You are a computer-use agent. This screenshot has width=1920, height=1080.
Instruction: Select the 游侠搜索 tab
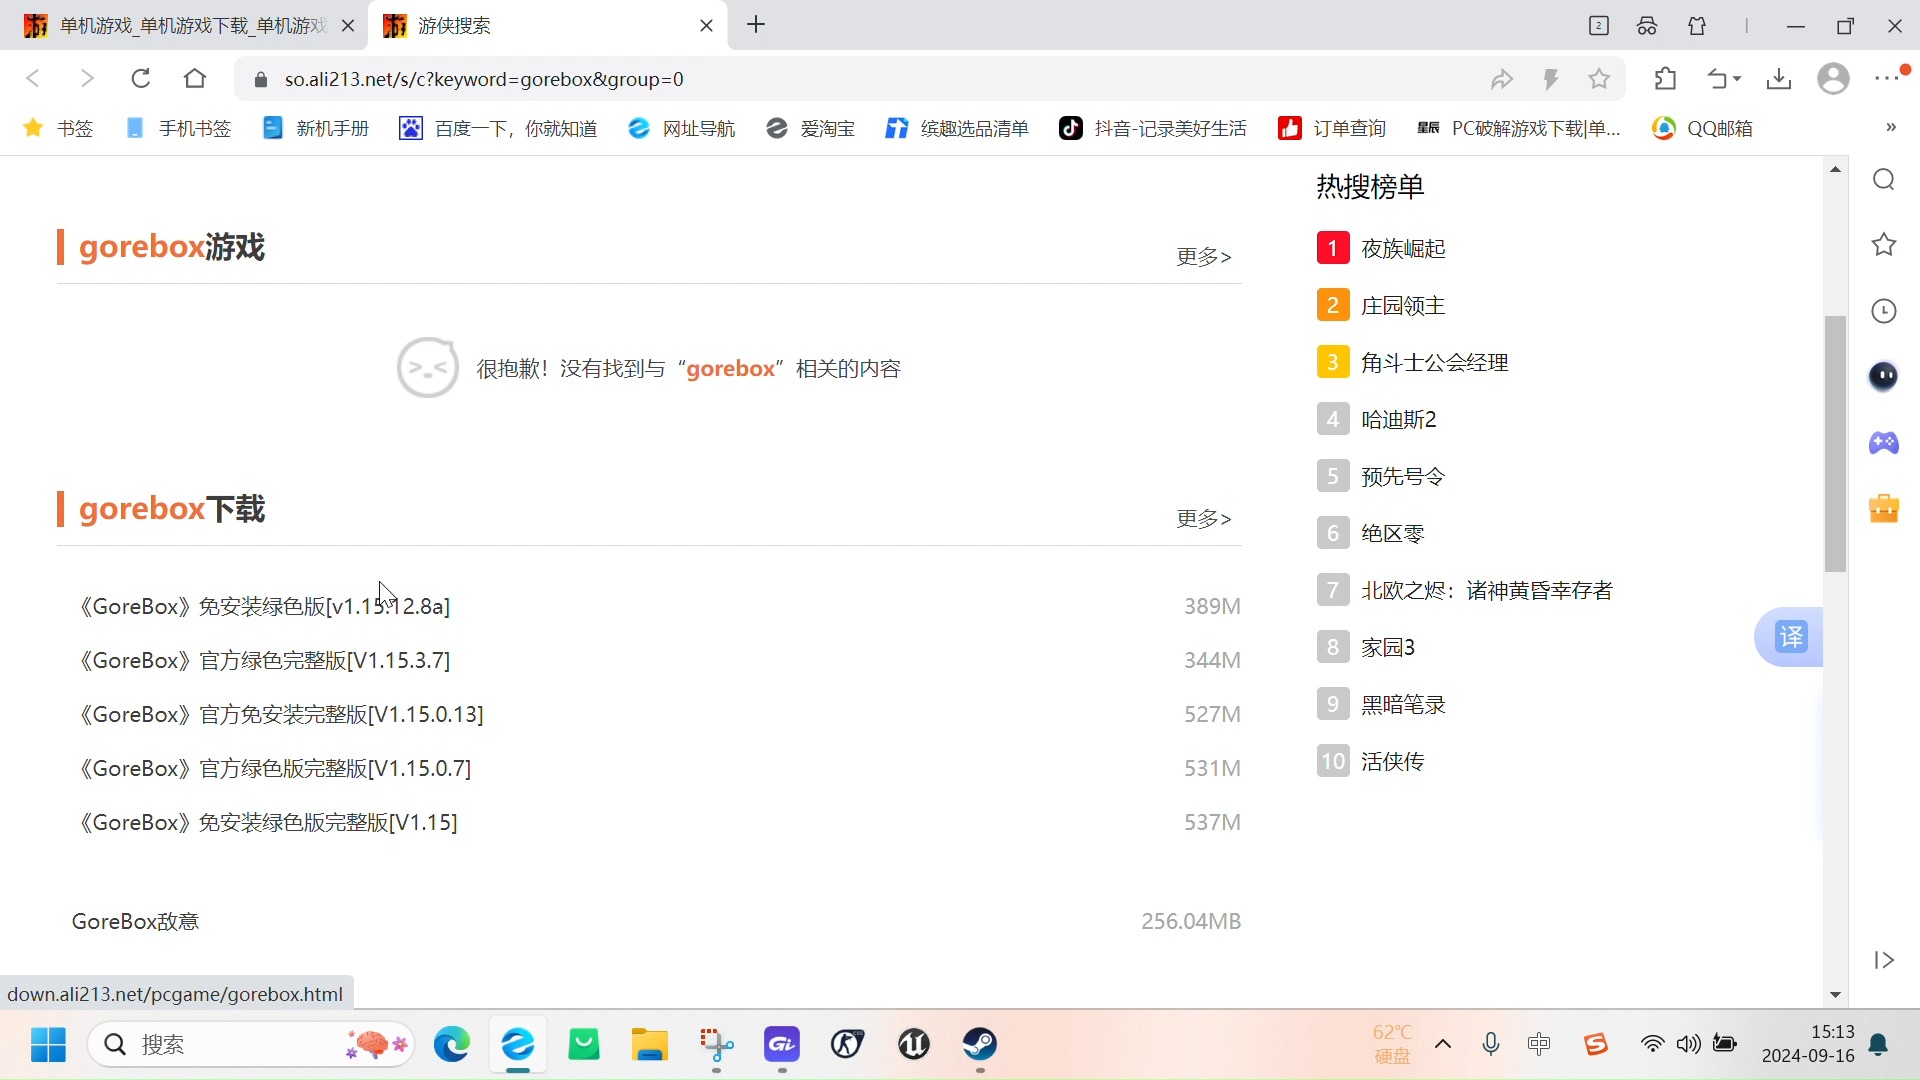tap(547, 26)
